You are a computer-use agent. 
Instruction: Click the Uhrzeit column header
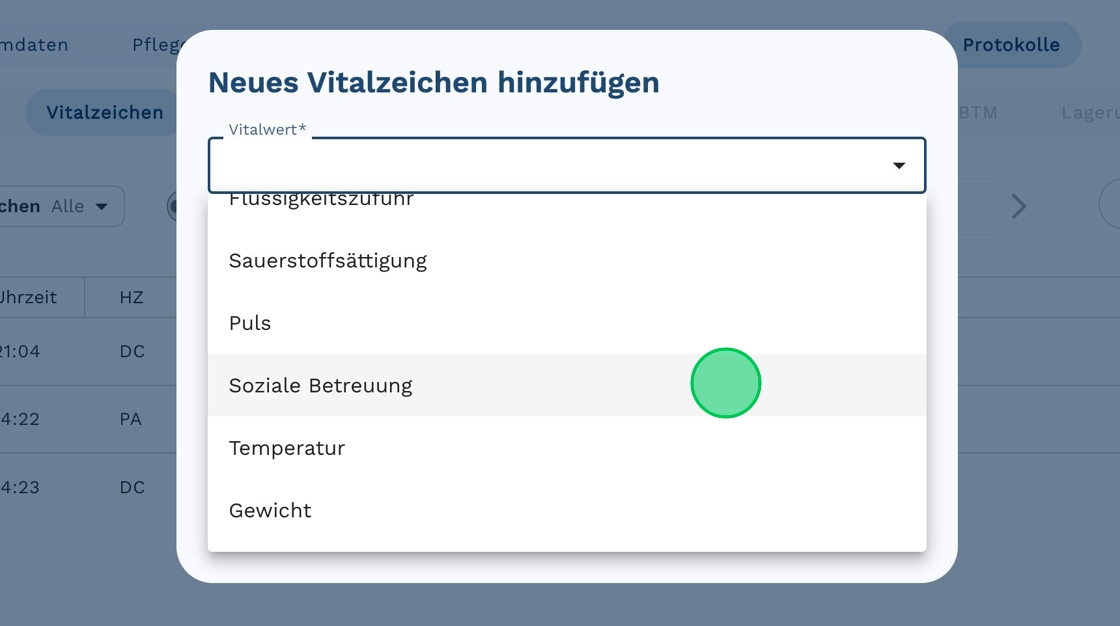(28, 297)
